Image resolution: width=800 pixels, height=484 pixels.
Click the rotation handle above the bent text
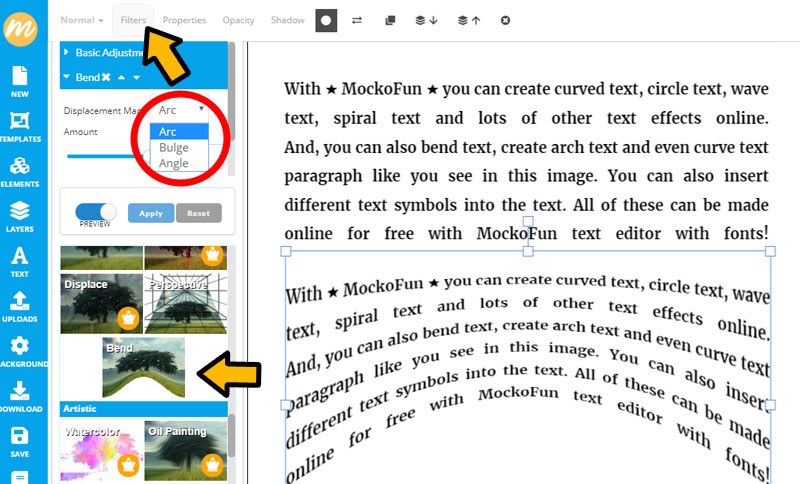[528, 221]
